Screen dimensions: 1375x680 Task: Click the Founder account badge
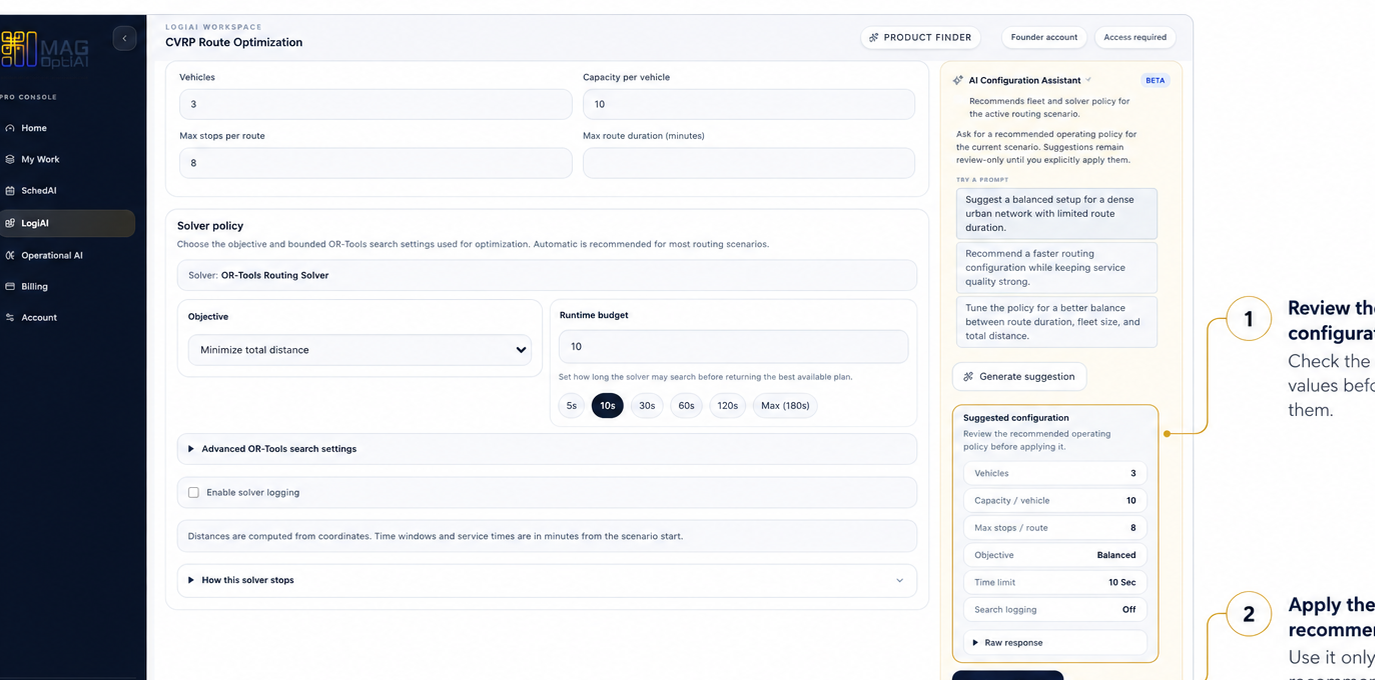pos(1044,37)
